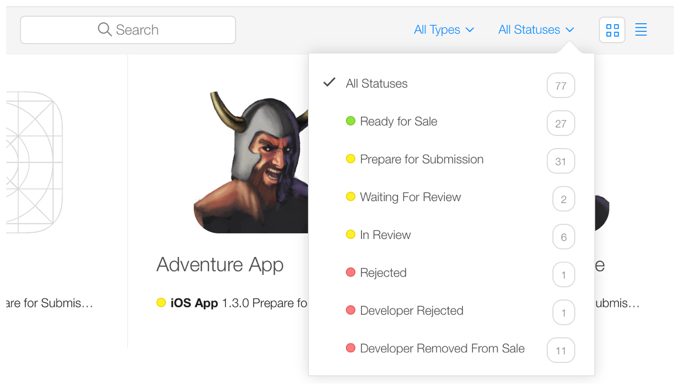The height and width of the screenshot is (390, 680).
Task: Switch to list view layout
Action: [x=641, y=29]
